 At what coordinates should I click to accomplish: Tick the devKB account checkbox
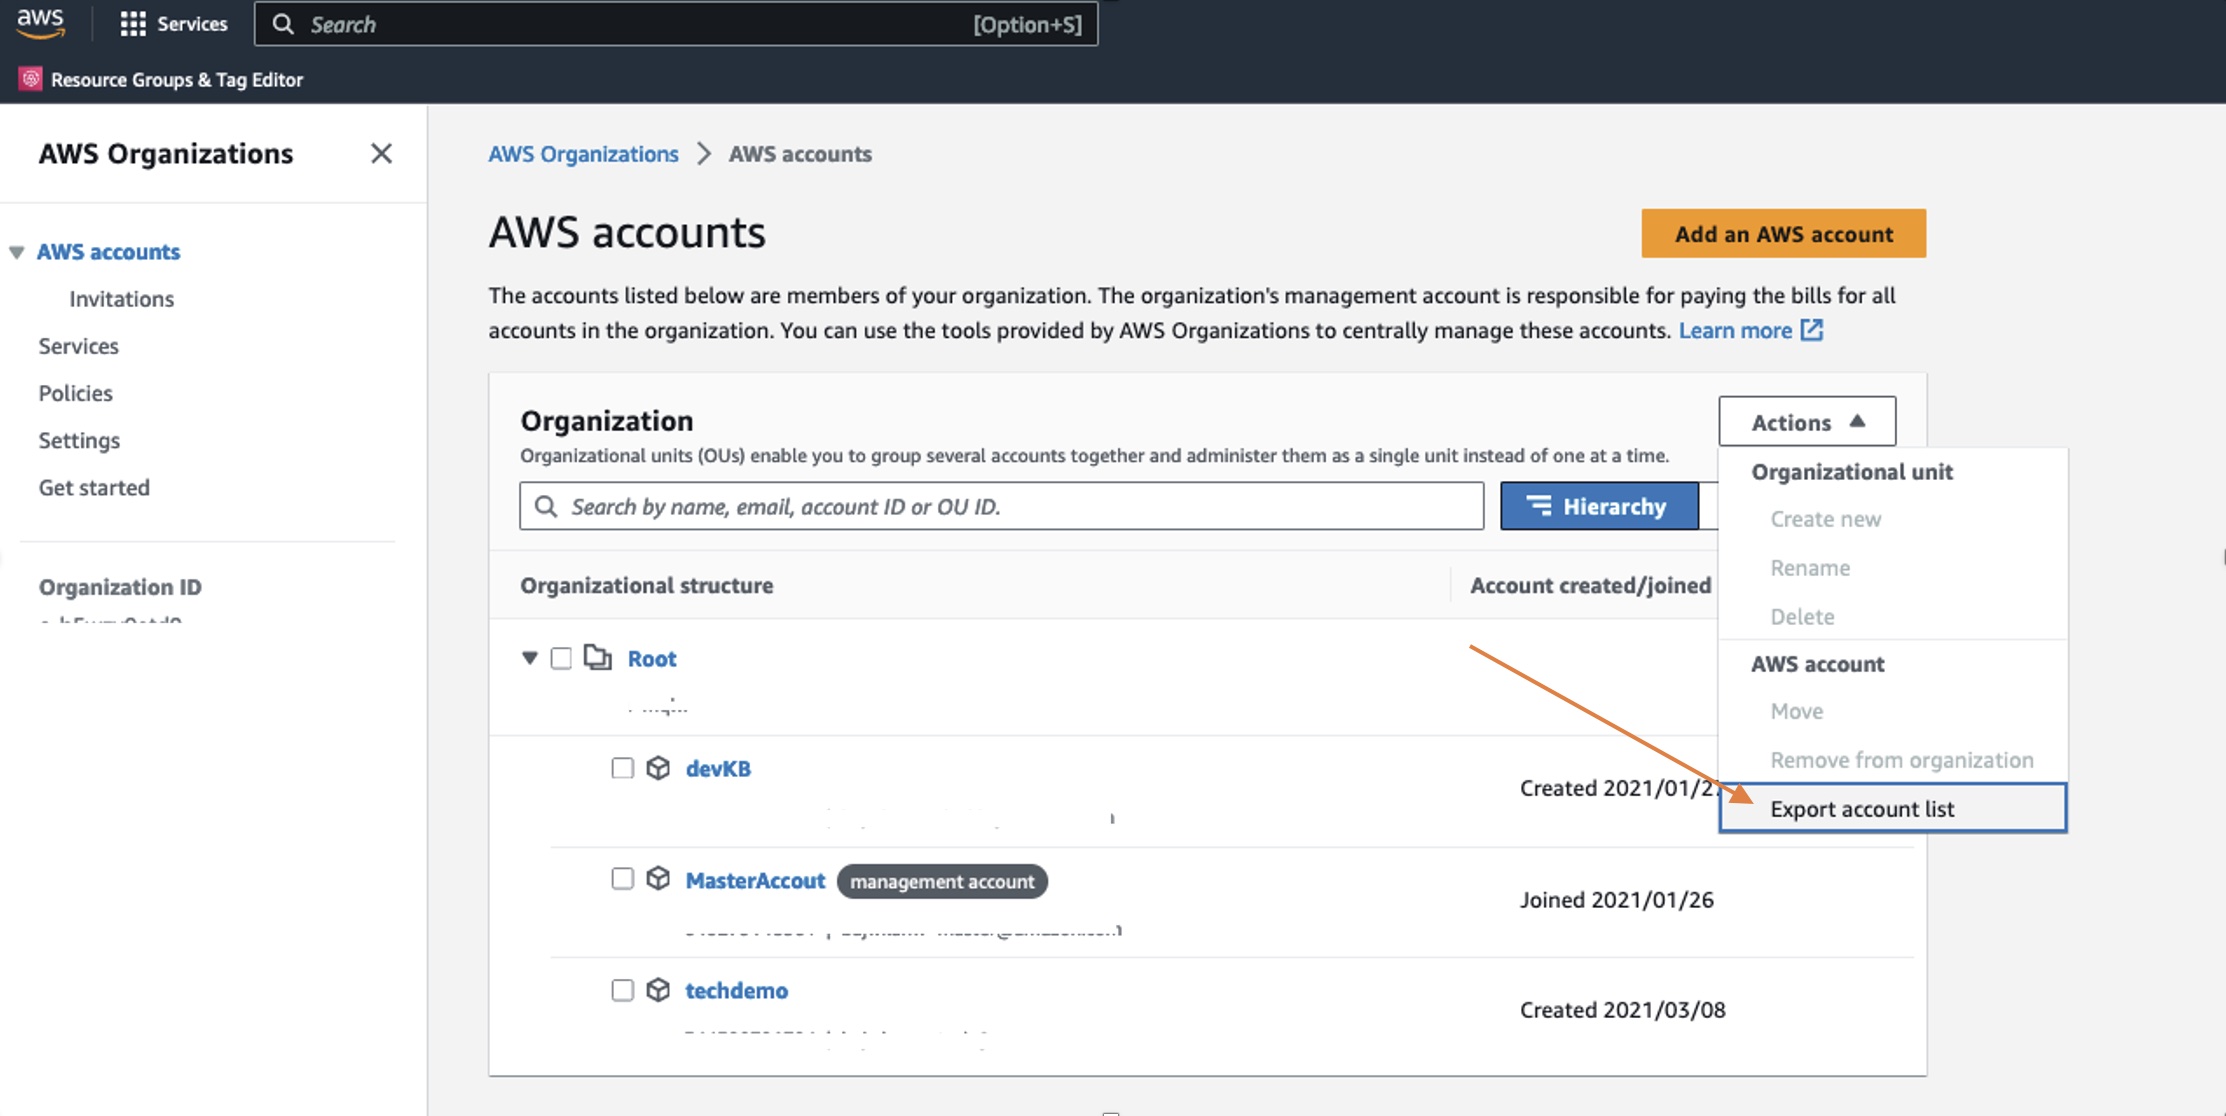(622, 768)
